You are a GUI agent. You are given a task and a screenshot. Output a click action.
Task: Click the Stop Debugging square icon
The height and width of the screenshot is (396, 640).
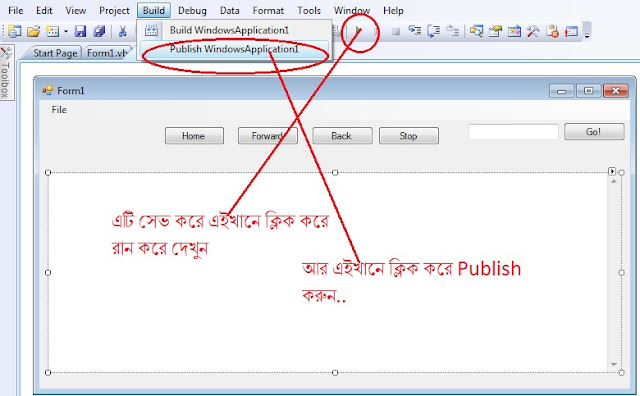pos(396,31)
